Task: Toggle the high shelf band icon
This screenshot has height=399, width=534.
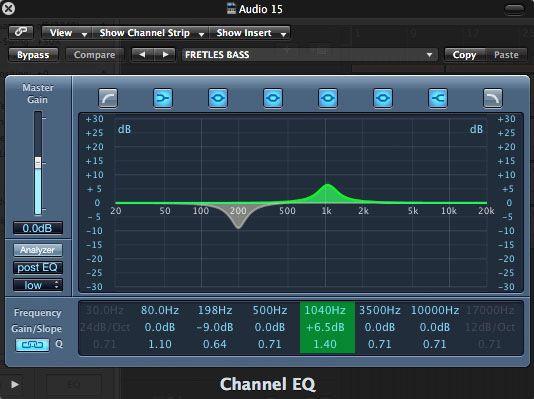Action: tap(438, 98)
